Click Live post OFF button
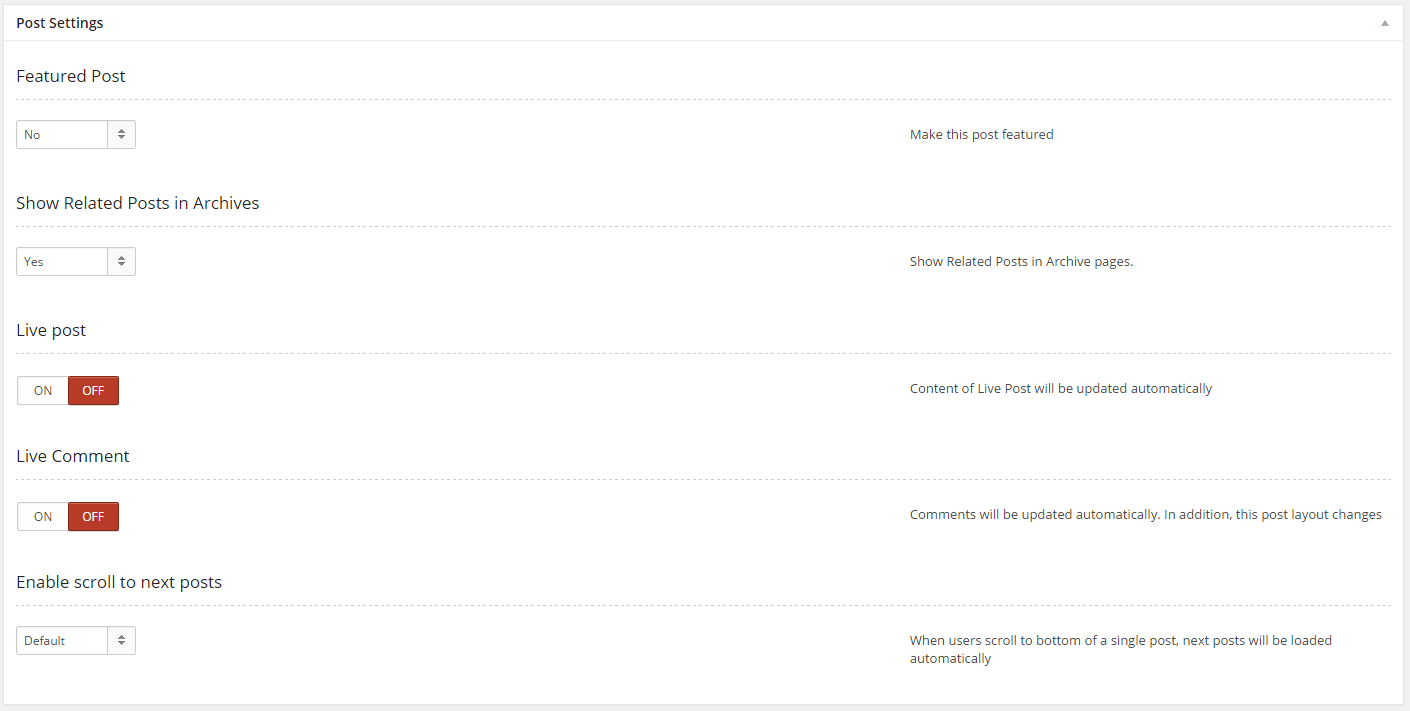Viewport: 1410px width, 711px height. (x=93, y=391)
